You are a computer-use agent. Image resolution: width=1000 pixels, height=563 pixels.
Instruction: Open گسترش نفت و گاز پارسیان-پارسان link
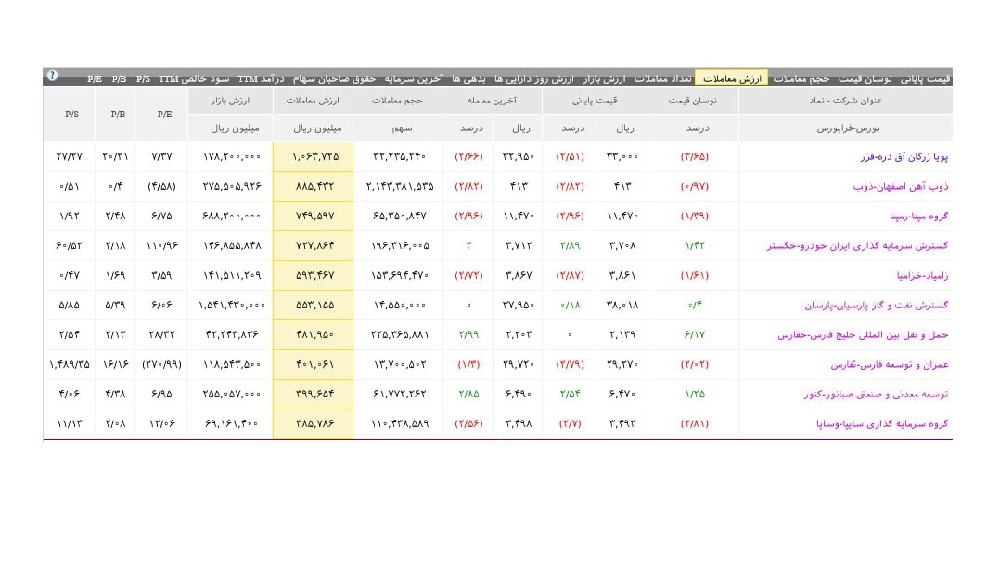tap(876, 305)
